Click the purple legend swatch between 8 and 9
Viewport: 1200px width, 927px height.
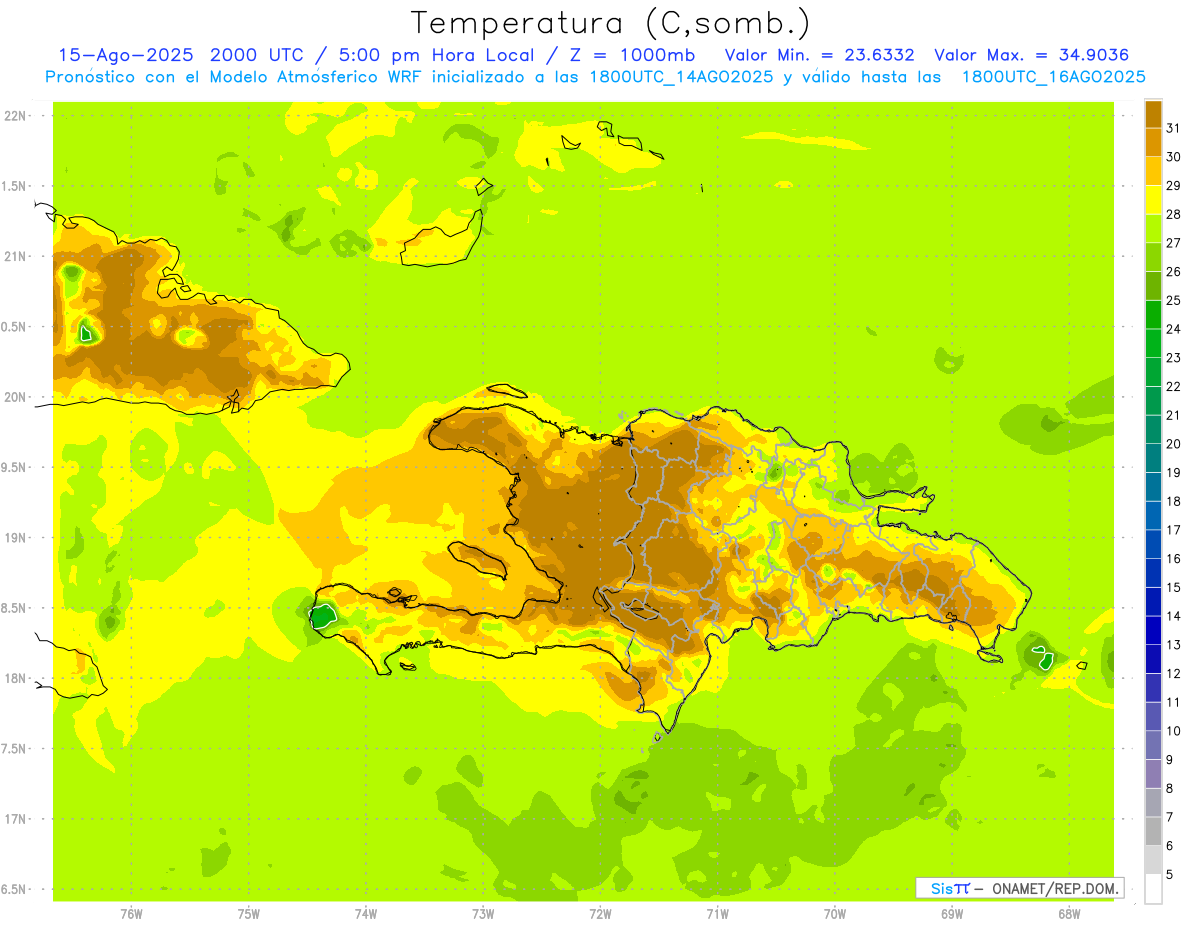coord(1153,774)
